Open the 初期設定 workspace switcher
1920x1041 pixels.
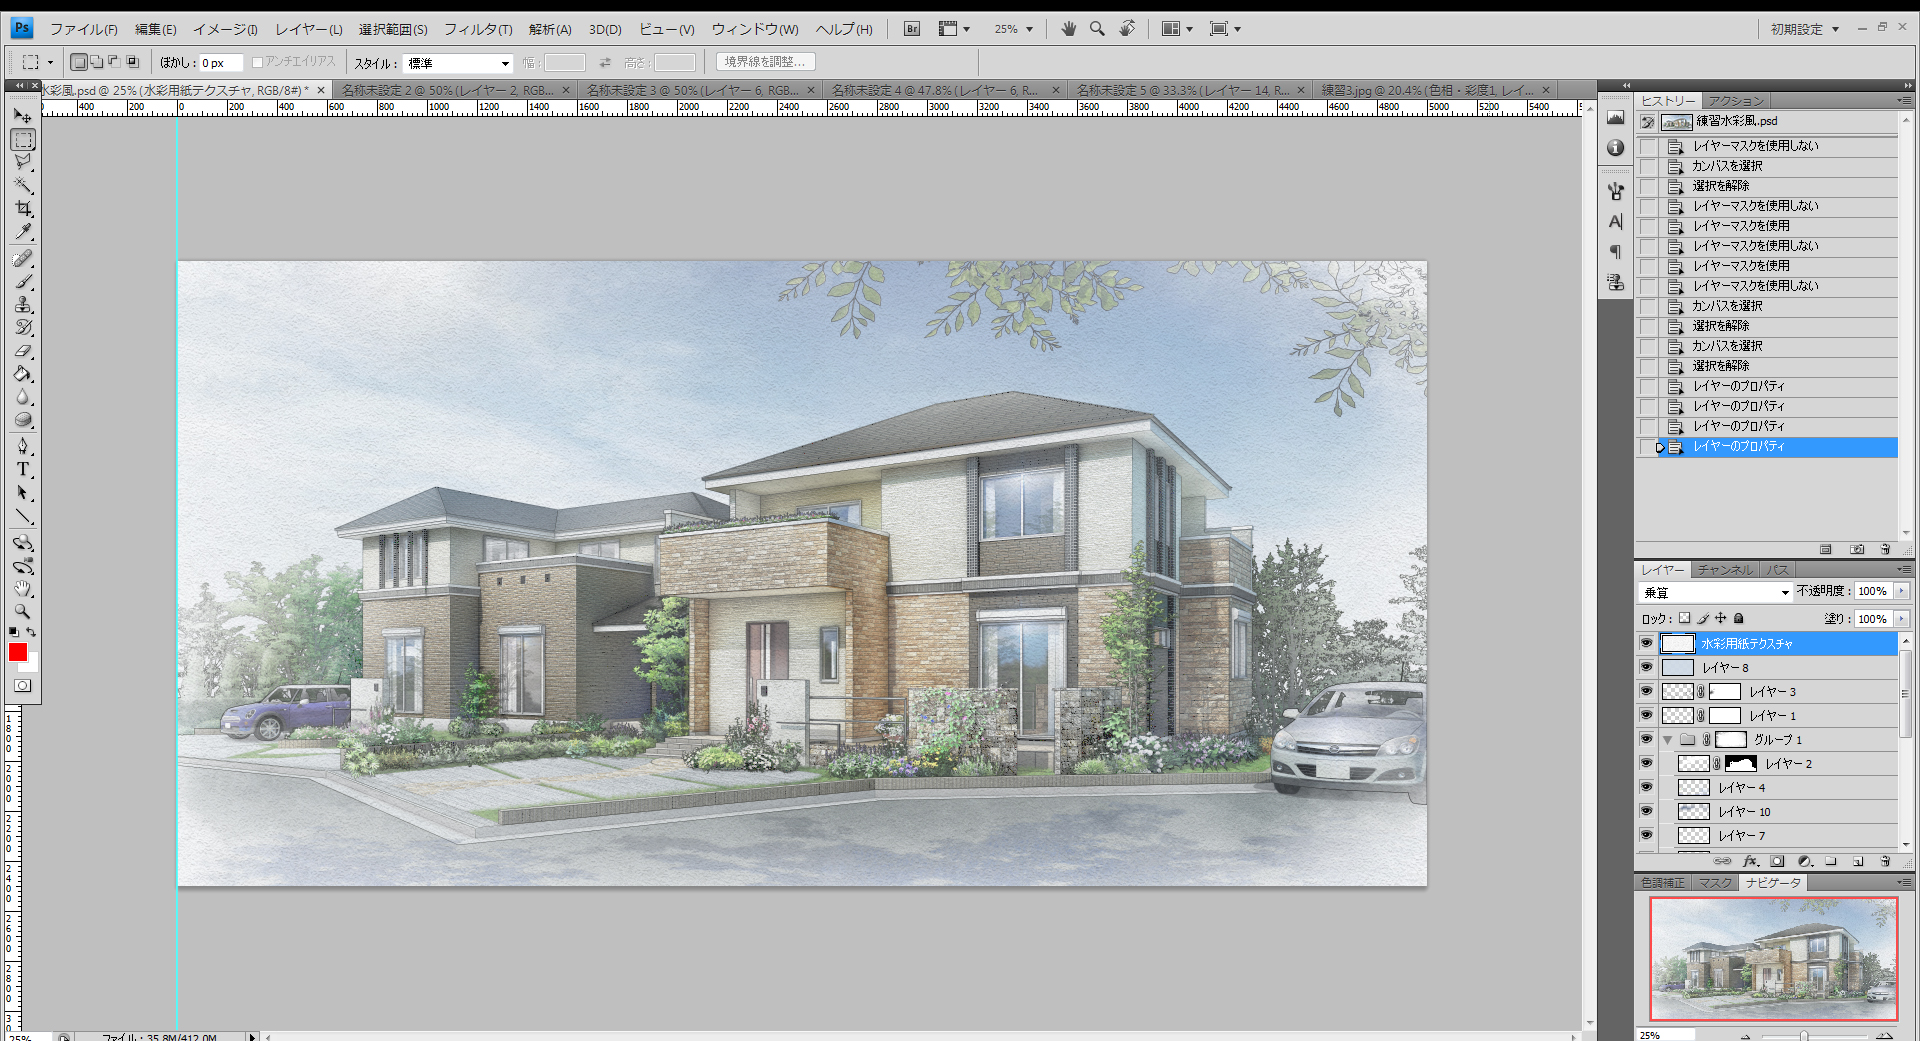[1804, 29]
